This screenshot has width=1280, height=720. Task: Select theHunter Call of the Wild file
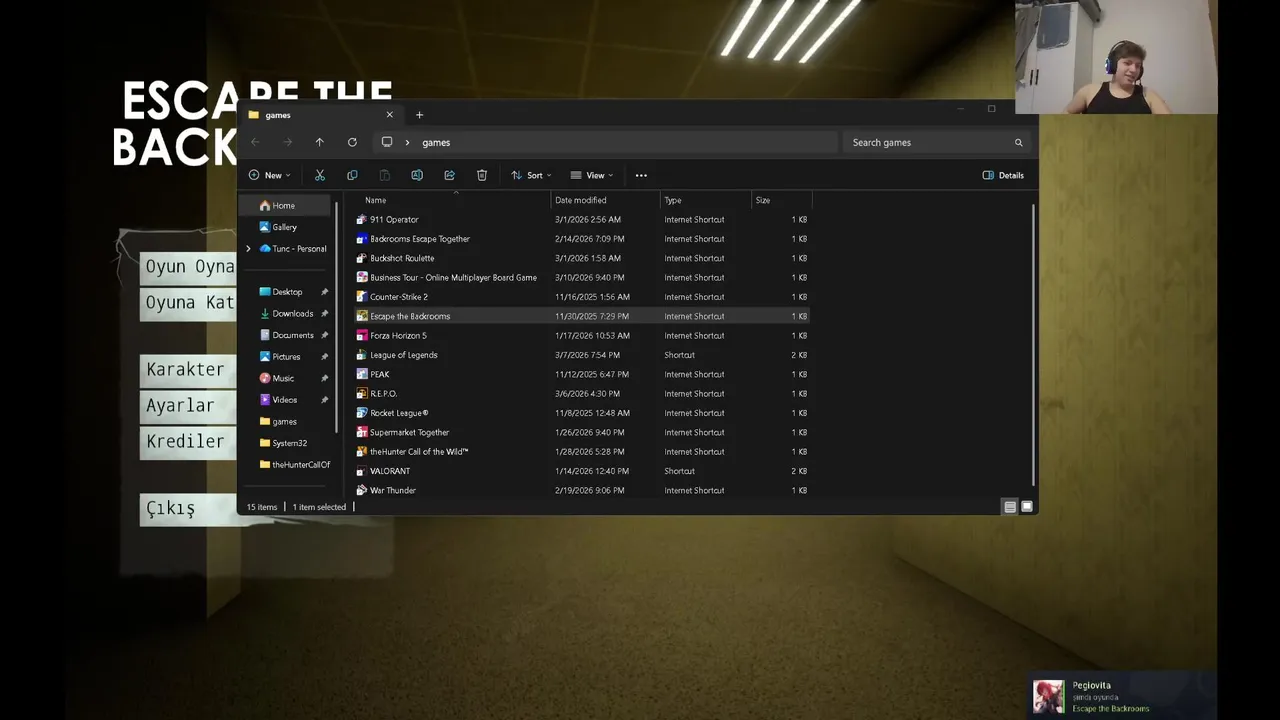point(419,452)
